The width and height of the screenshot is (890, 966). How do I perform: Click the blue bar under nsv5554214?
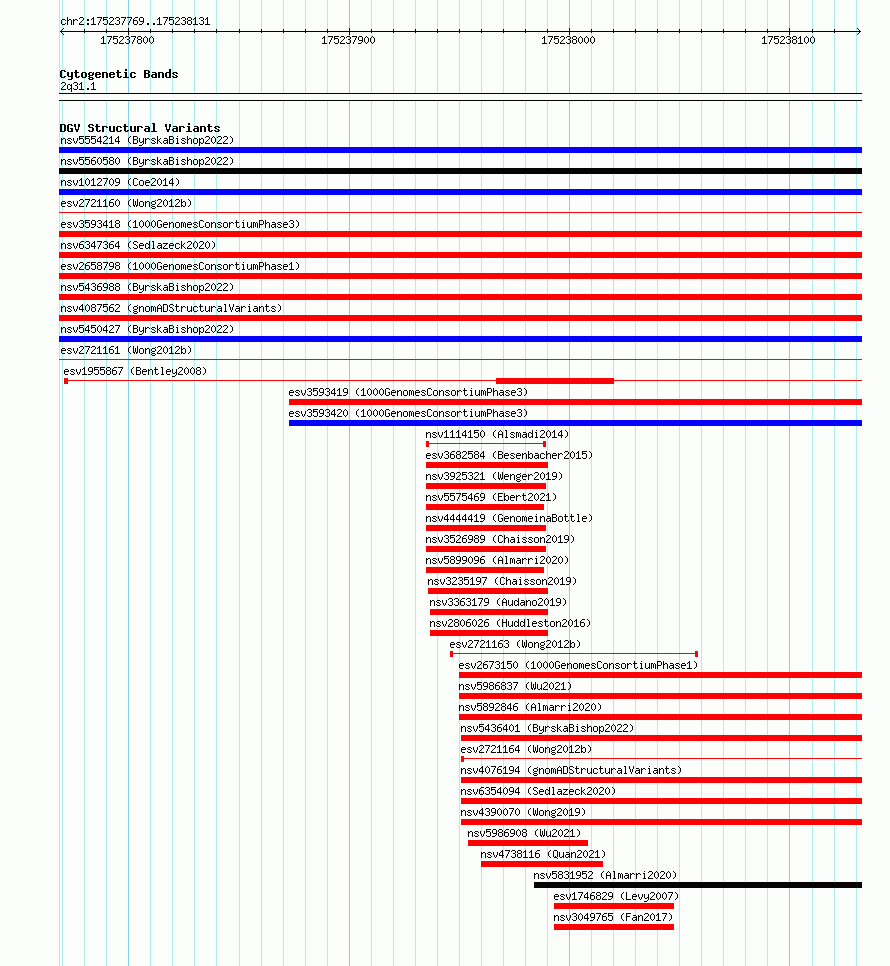(461, 150)
